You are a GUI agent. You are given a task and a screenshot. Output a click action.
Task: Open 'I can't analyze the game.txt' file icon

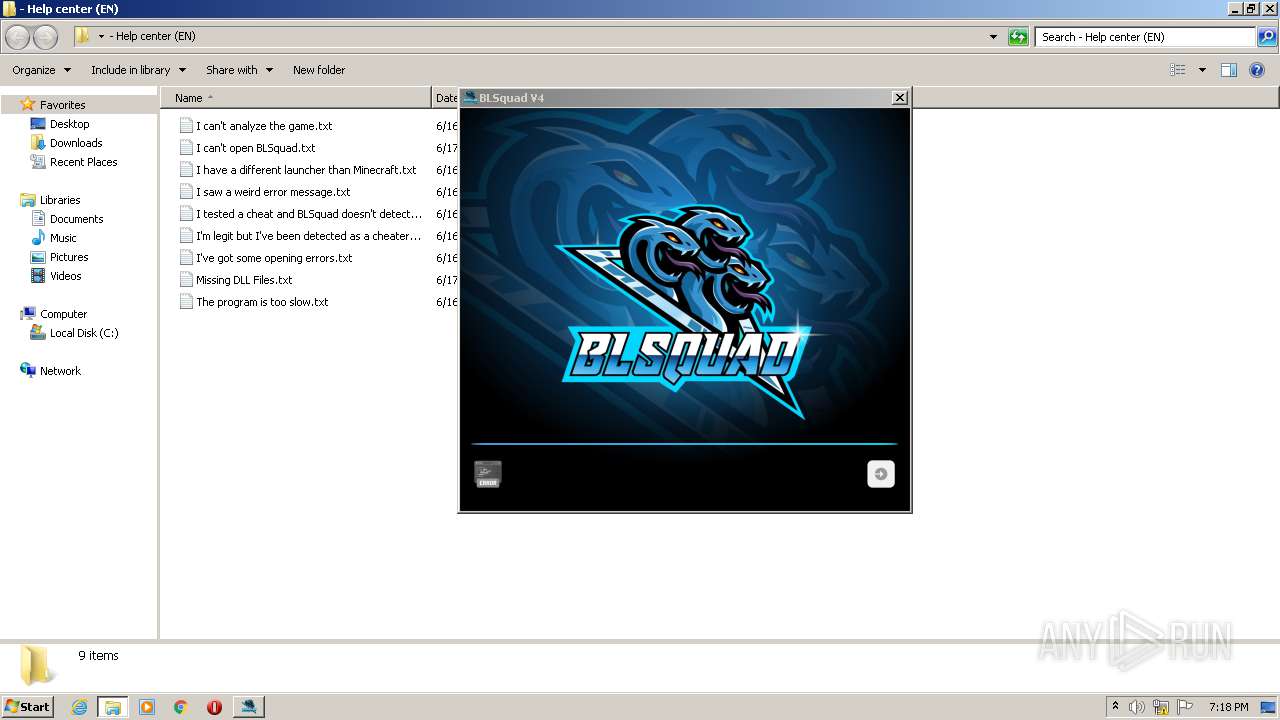click(x=186, y=126)
